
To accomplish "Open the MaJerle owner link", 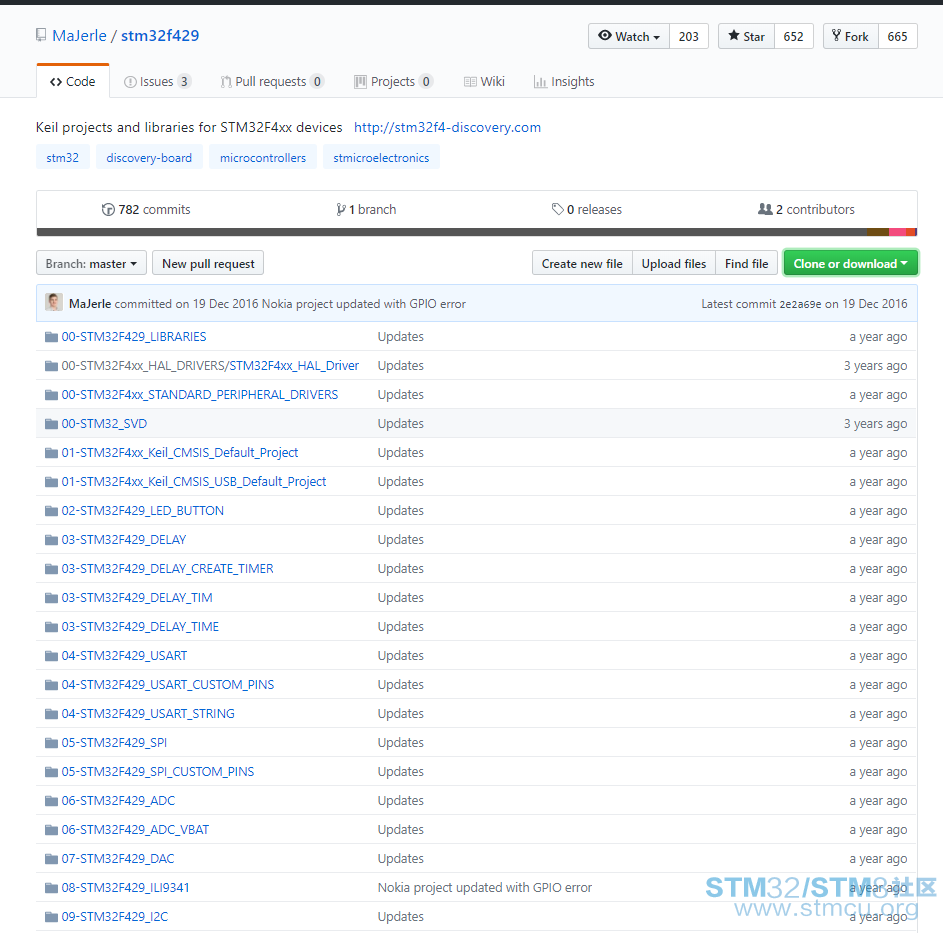I will tap(79, 35).
